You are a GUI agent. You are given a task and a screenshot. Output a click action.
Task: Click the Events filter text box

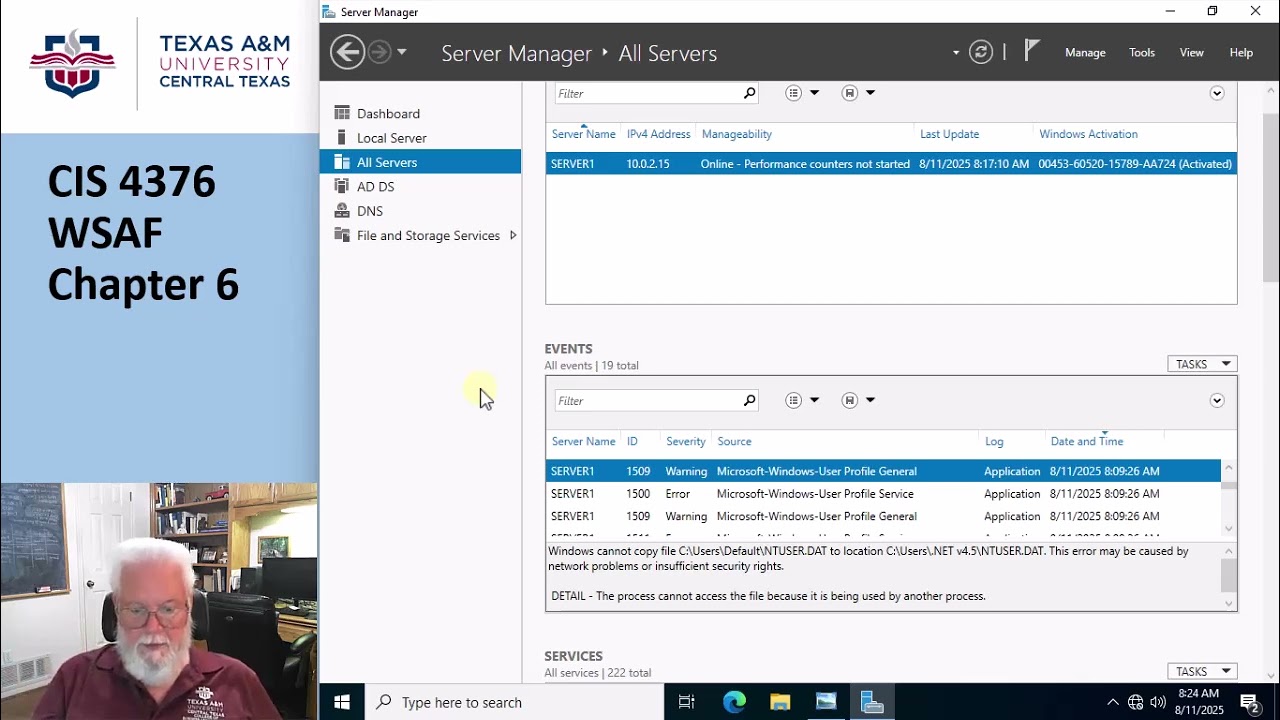click(649, 401)
